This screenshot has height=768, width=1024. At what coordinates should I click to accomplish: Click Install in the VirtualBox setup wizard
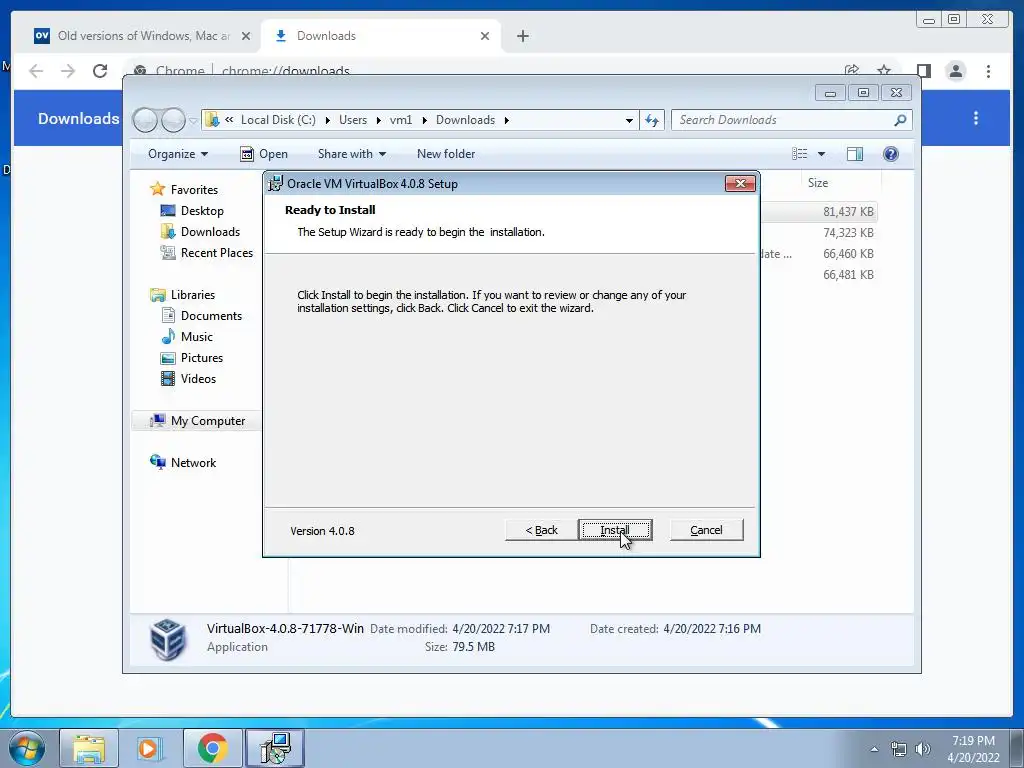click(615, 530)
